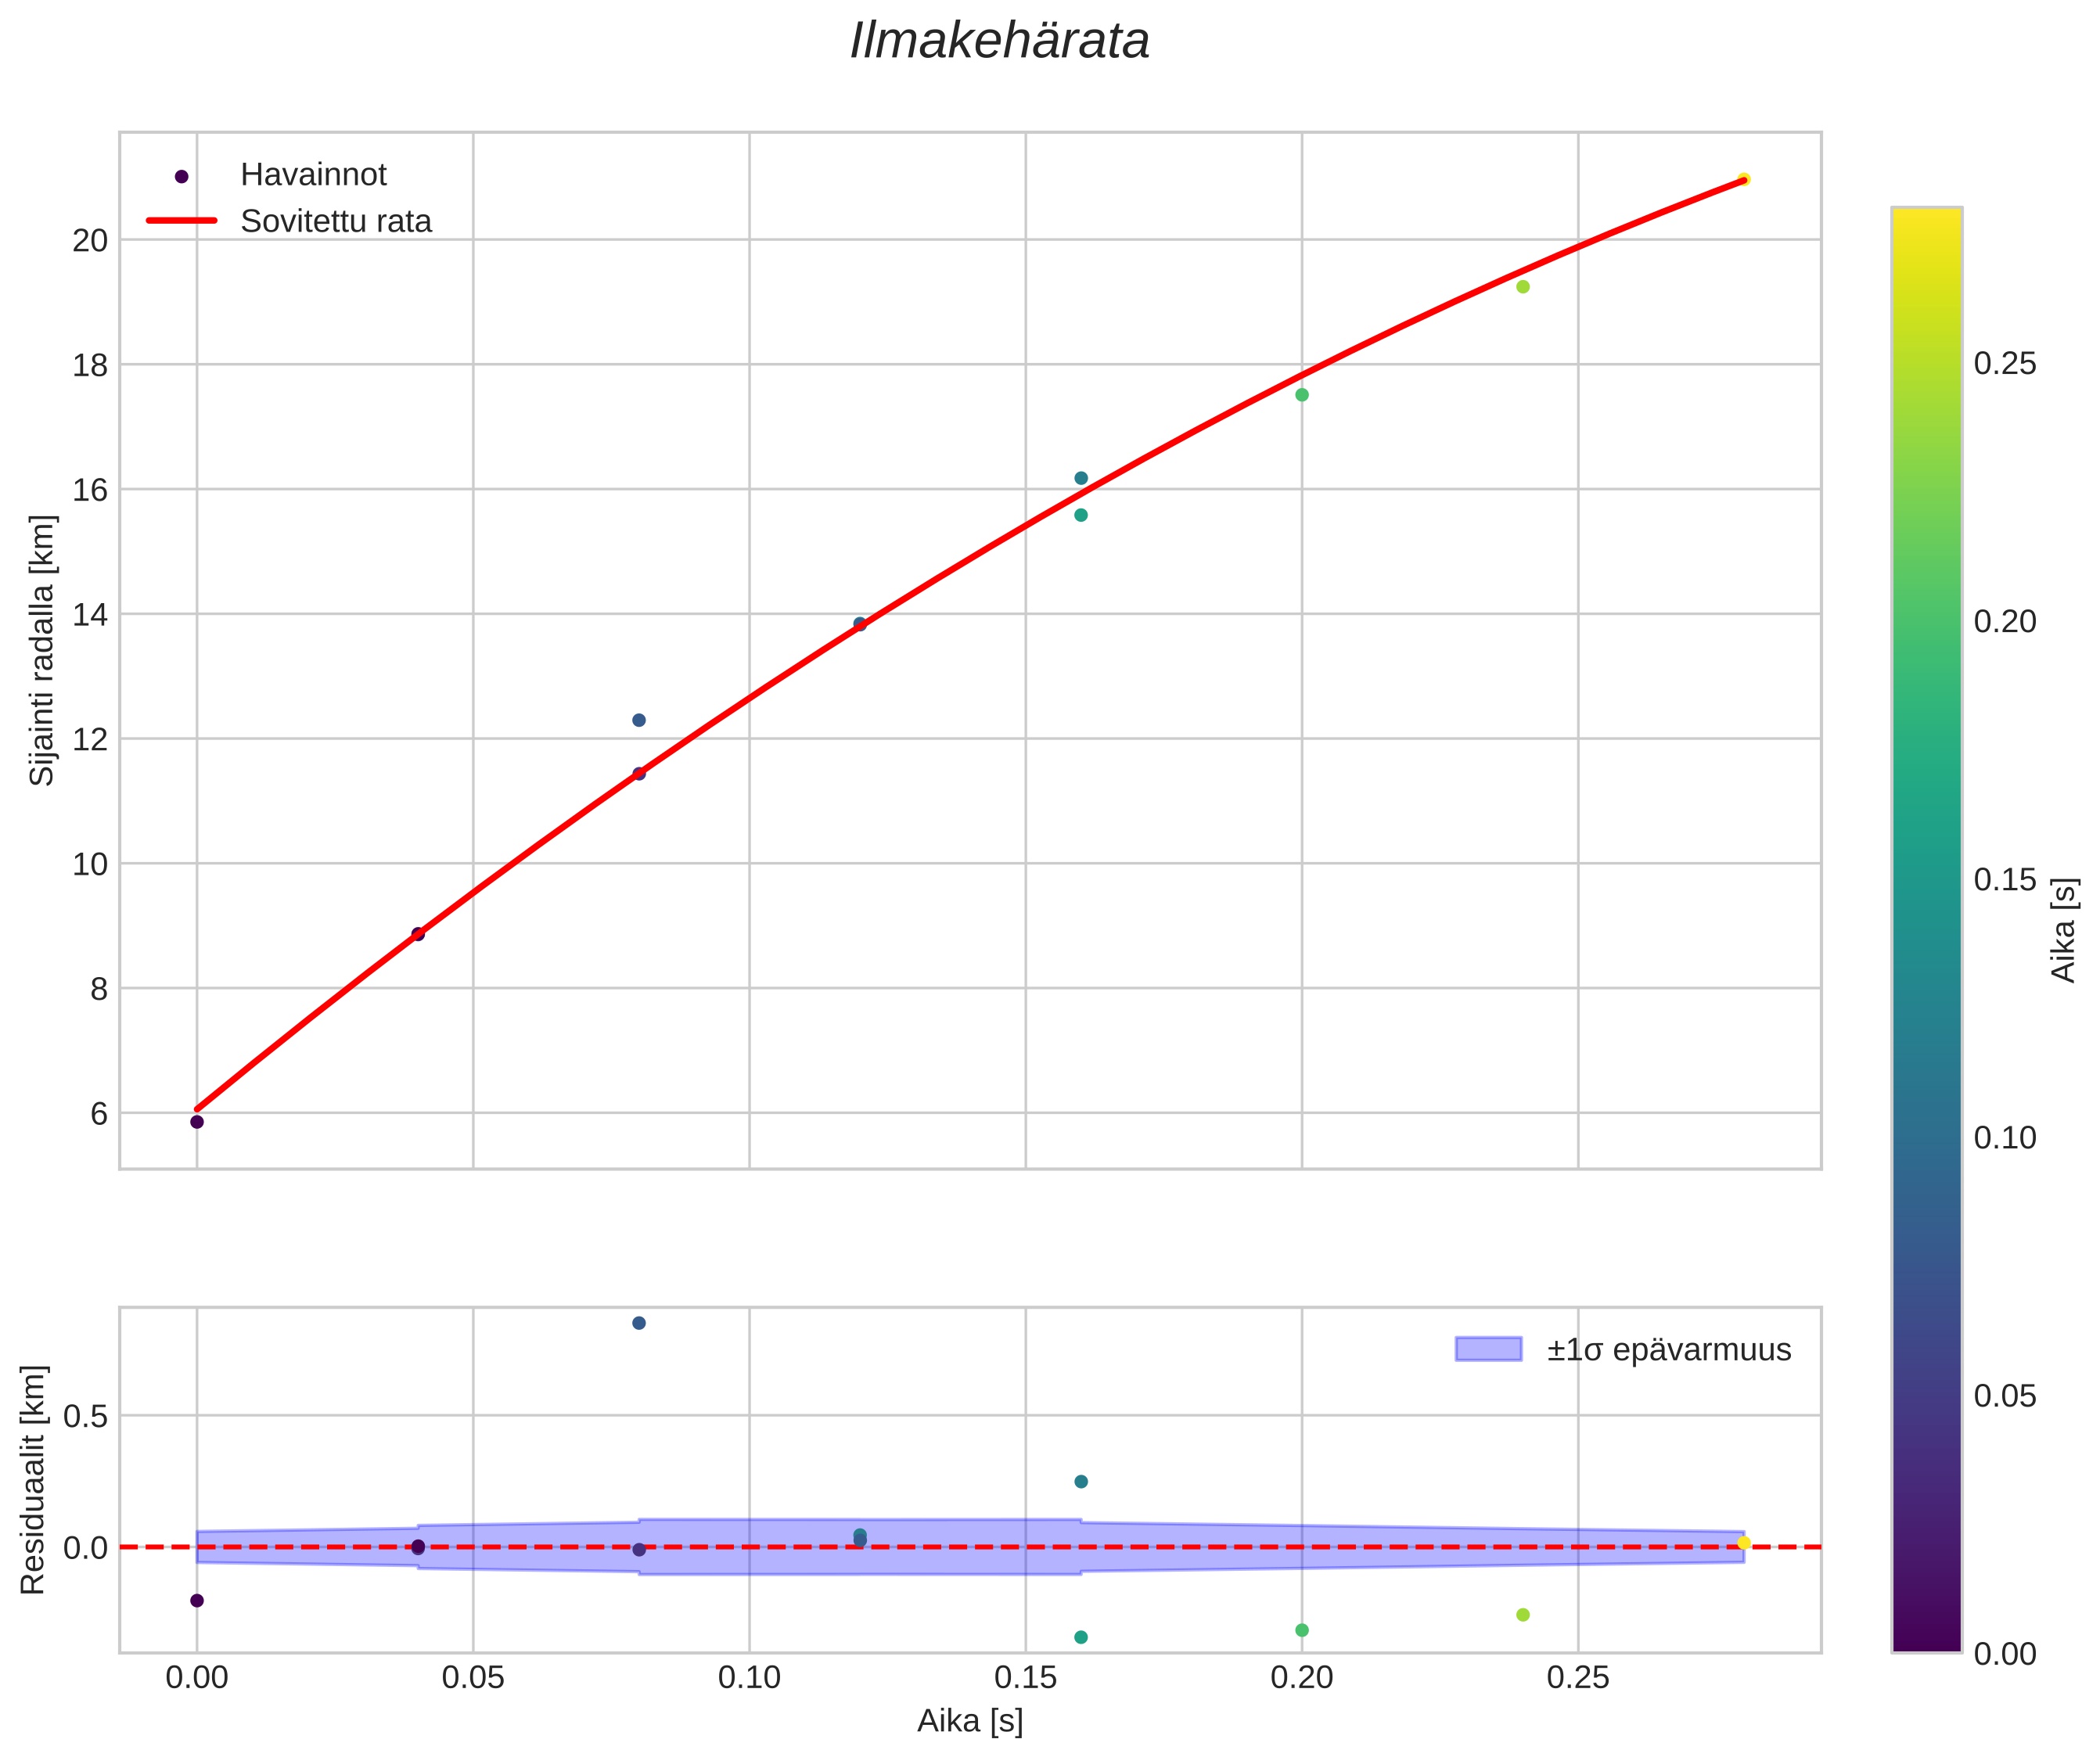Image resolution: width=2100 pixels, height=1757 pixels.
Task: Click the 'Aika [s]' x-axis label
Action: (x=970, y=1720)
